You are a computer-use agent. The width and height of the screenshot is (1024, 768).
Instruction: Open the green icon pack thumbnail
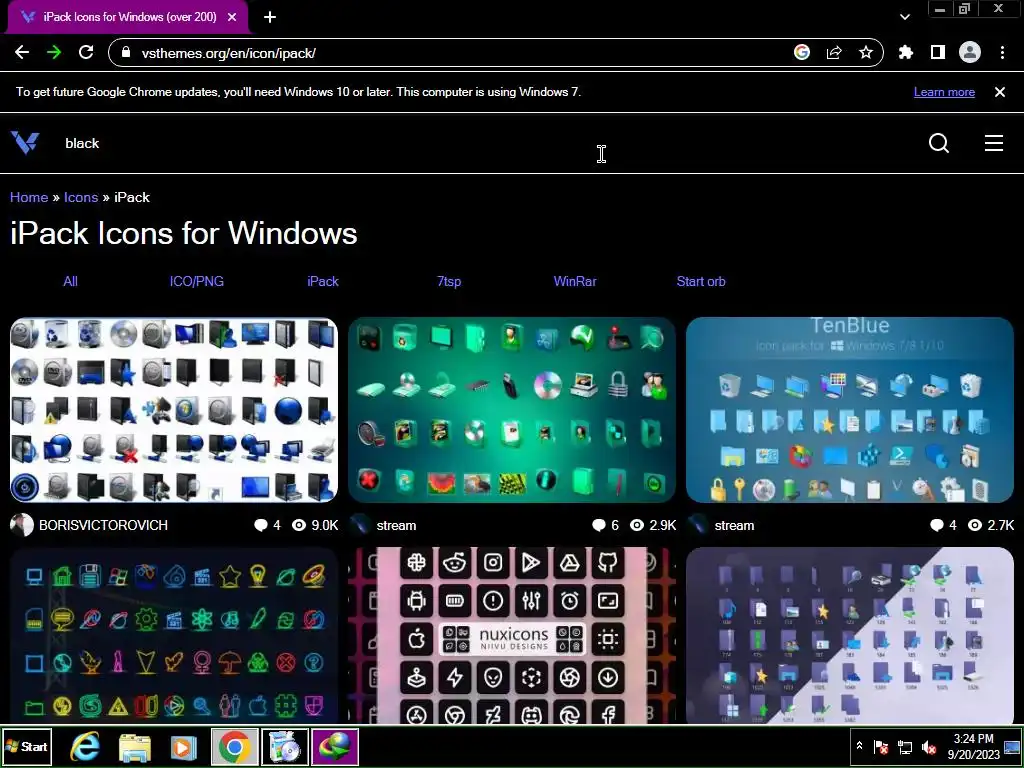[512, 410]
